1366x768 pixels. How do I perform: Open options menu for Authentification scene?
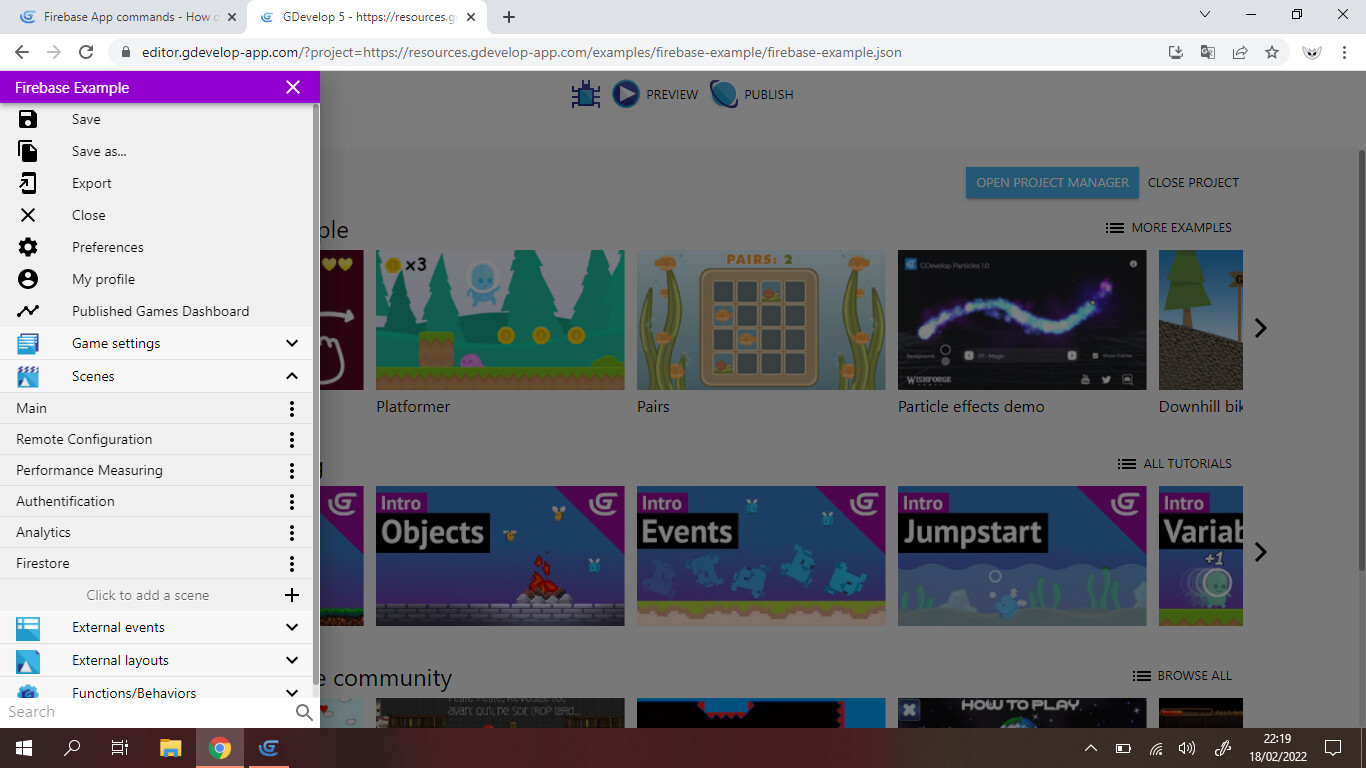coord(292,501)
